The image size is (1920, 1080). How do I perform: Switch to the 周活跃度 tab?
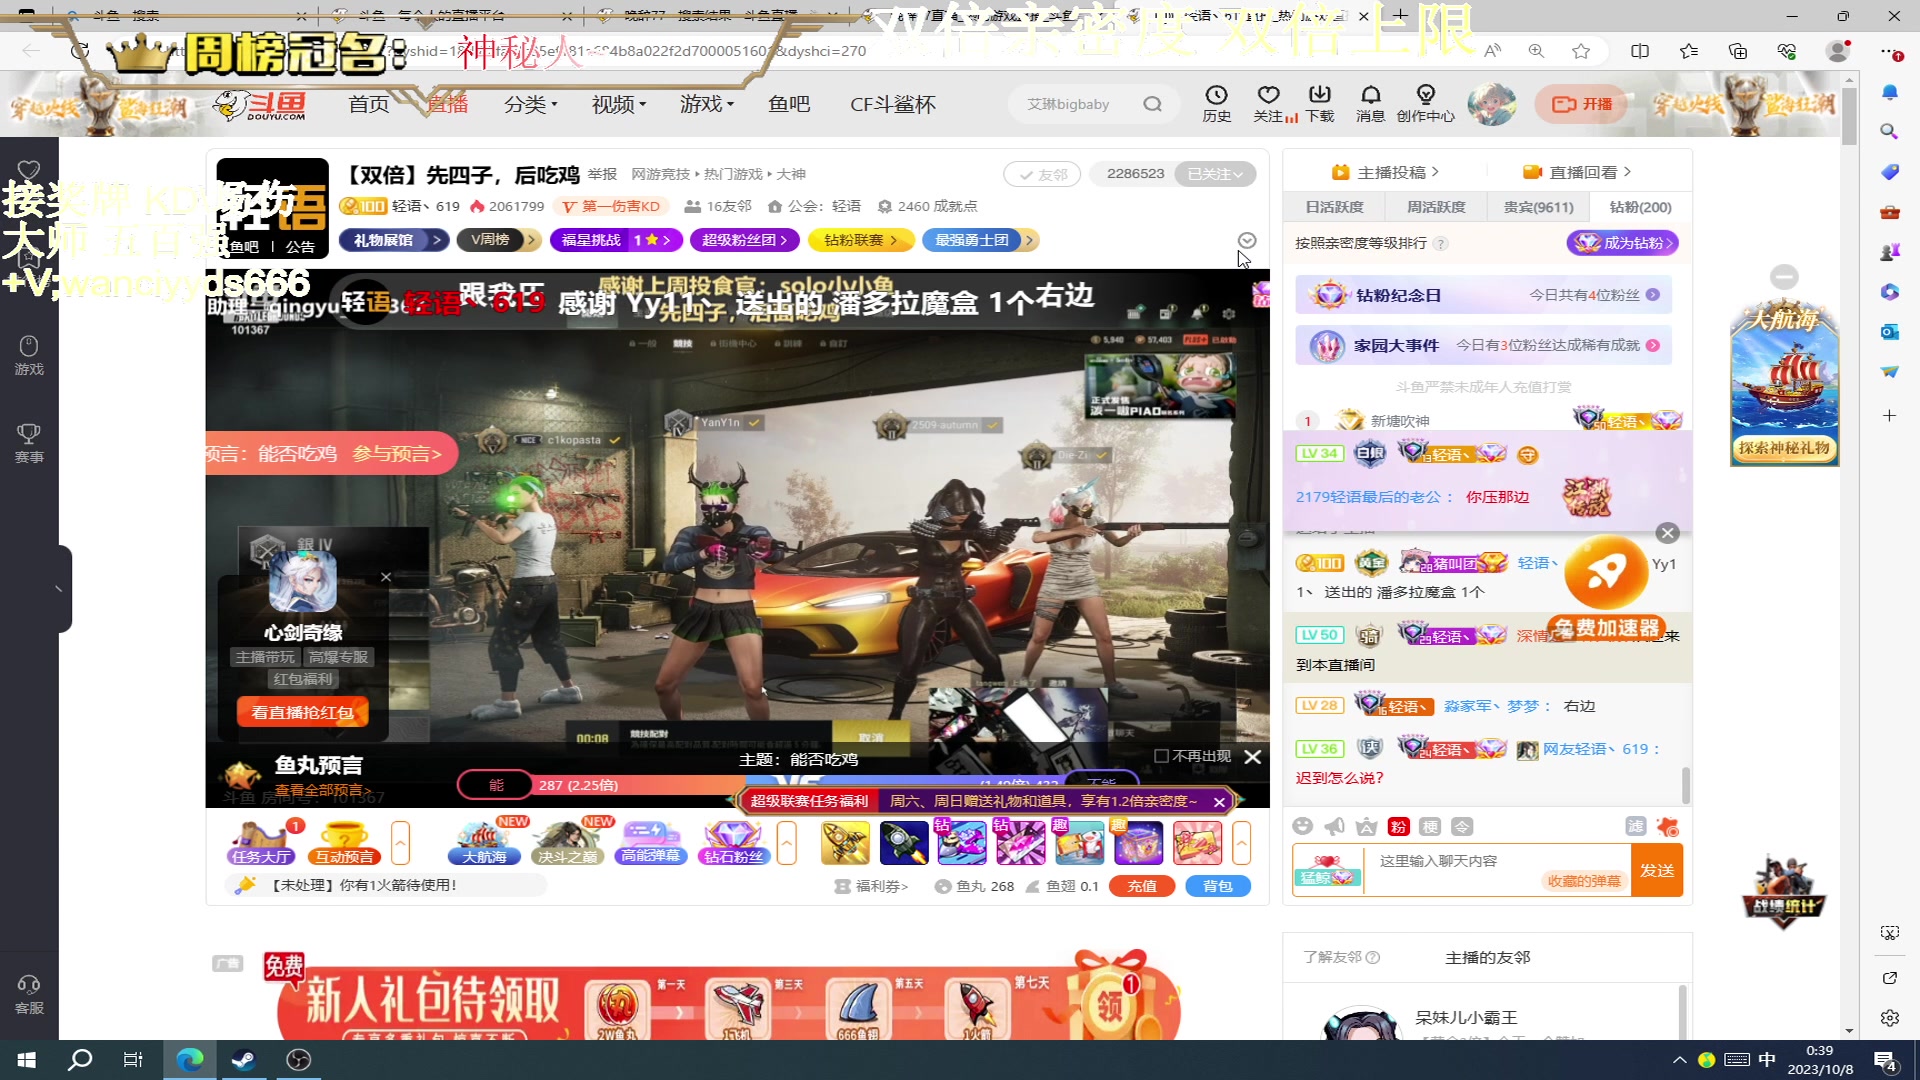[1436, 207]
